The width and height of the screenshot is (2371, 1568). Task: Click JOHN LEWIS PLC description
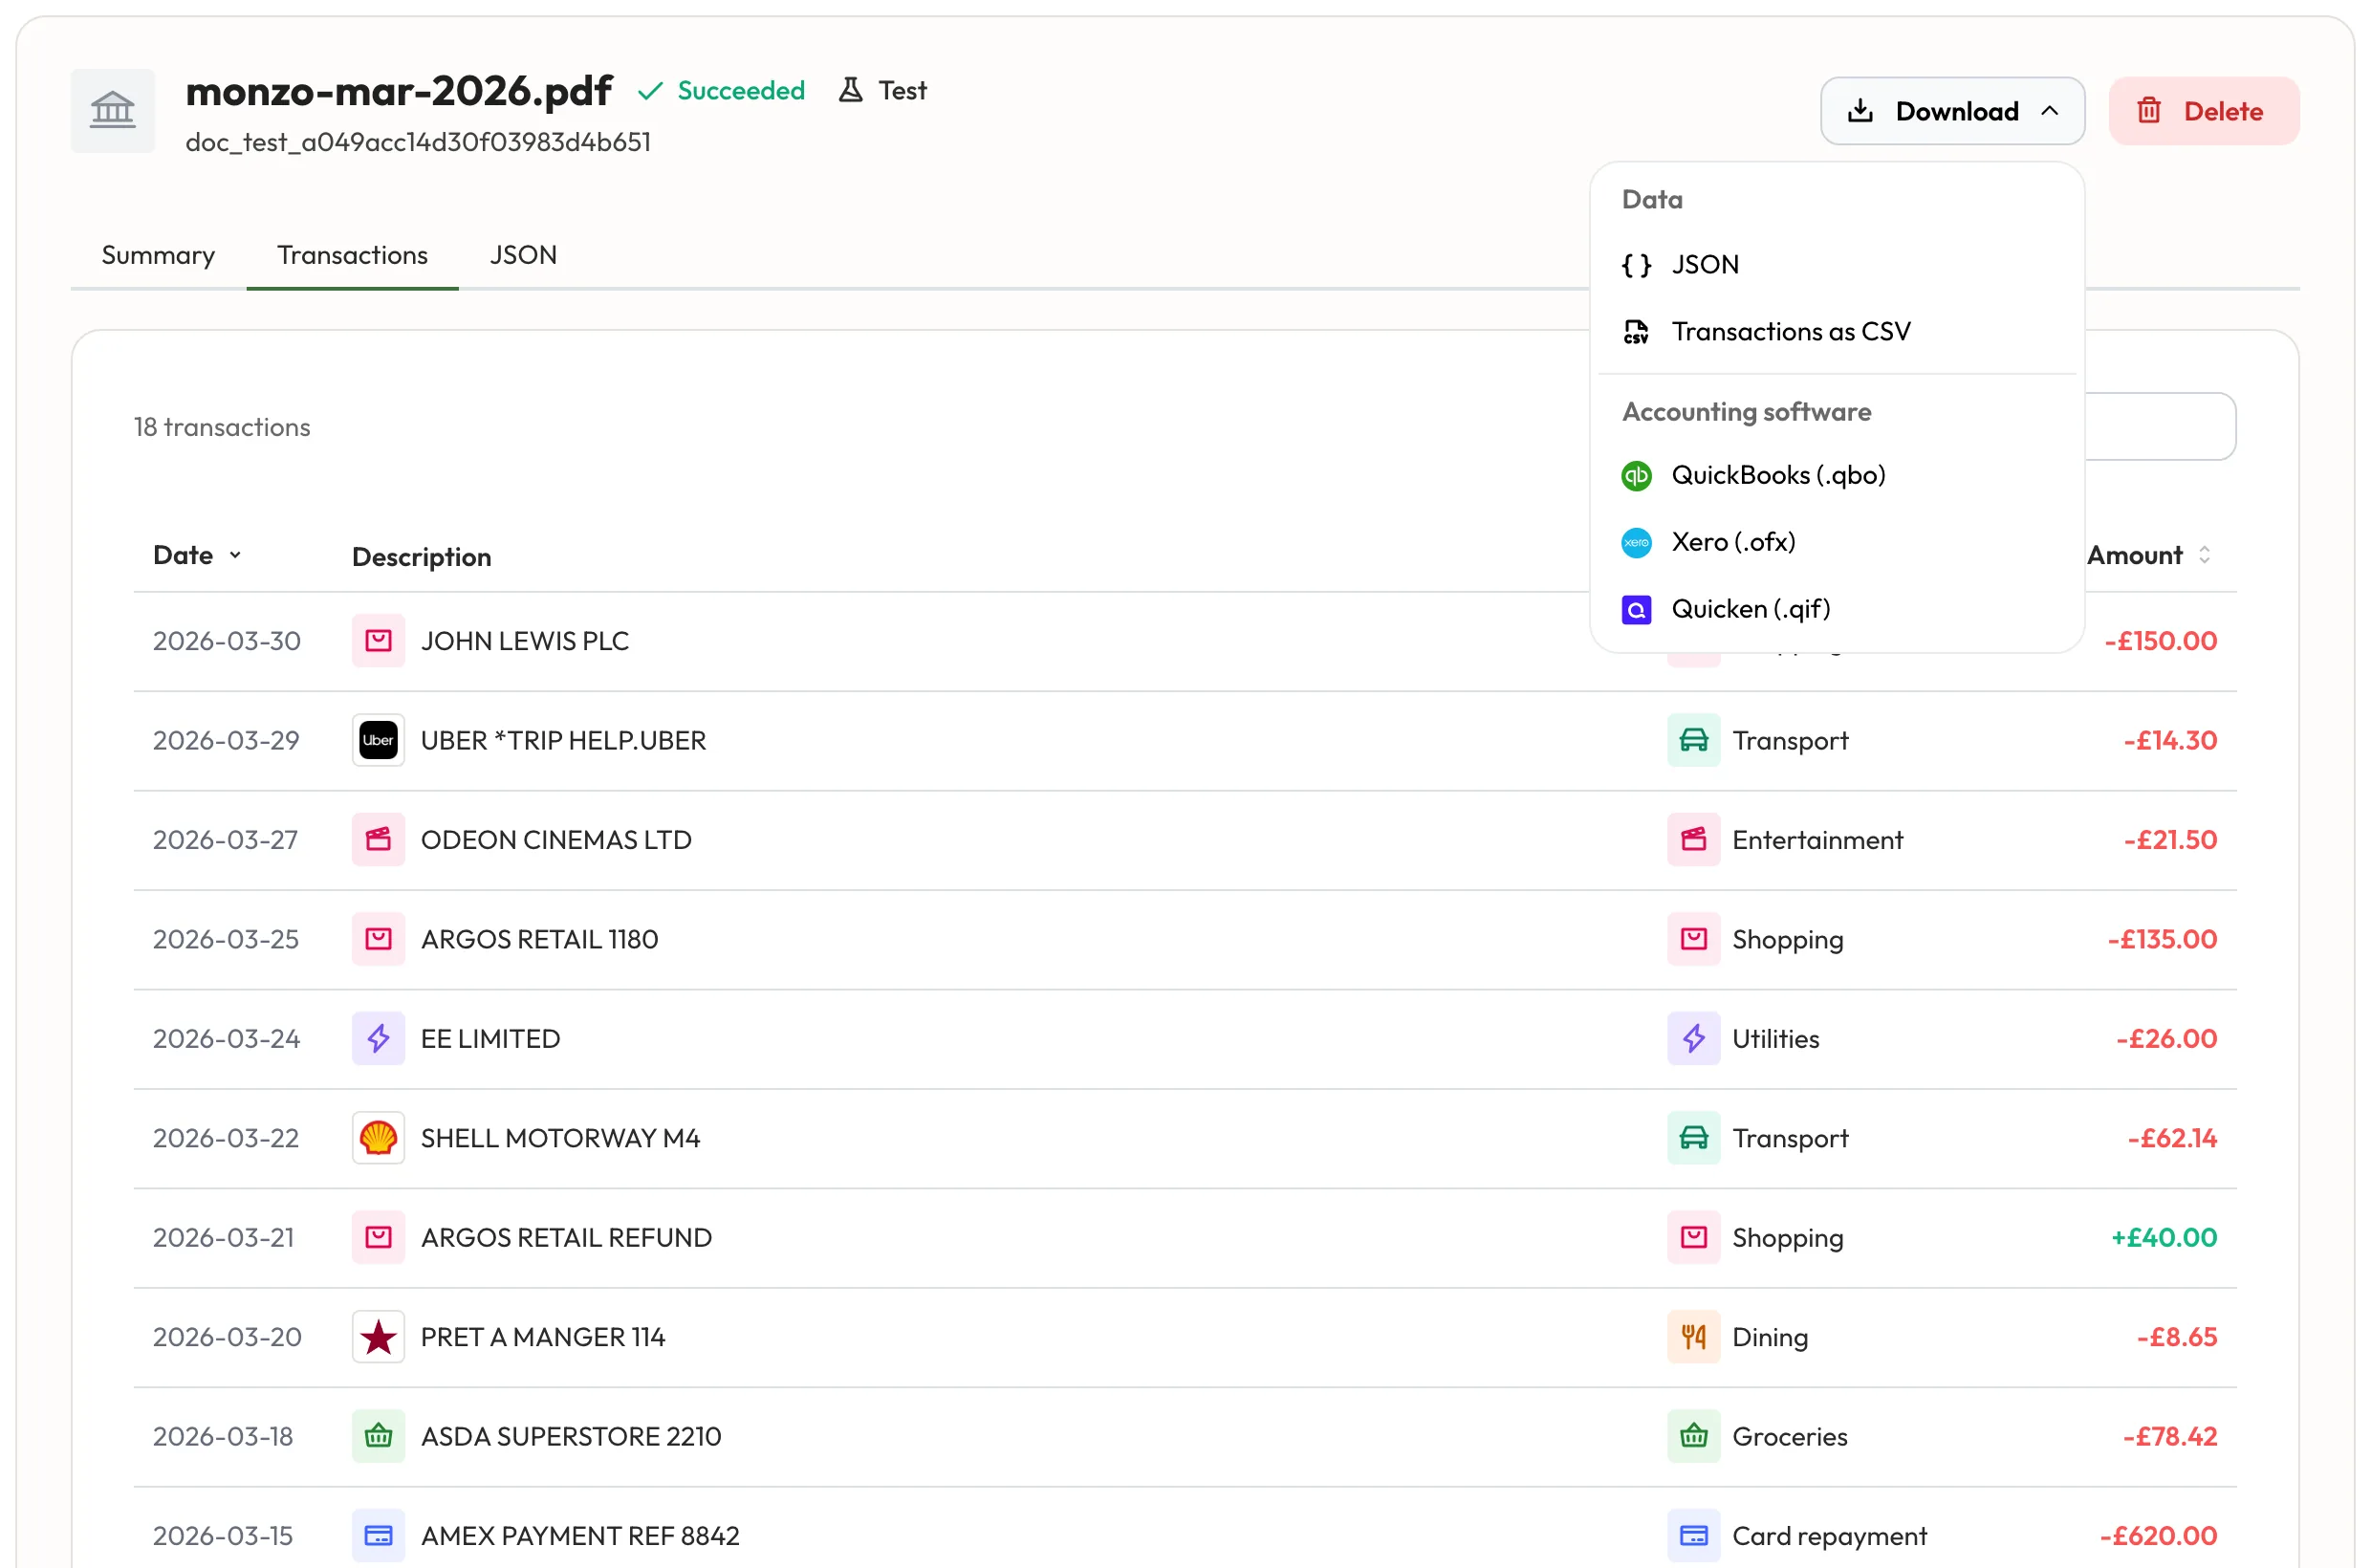click(x=525, y=641)
